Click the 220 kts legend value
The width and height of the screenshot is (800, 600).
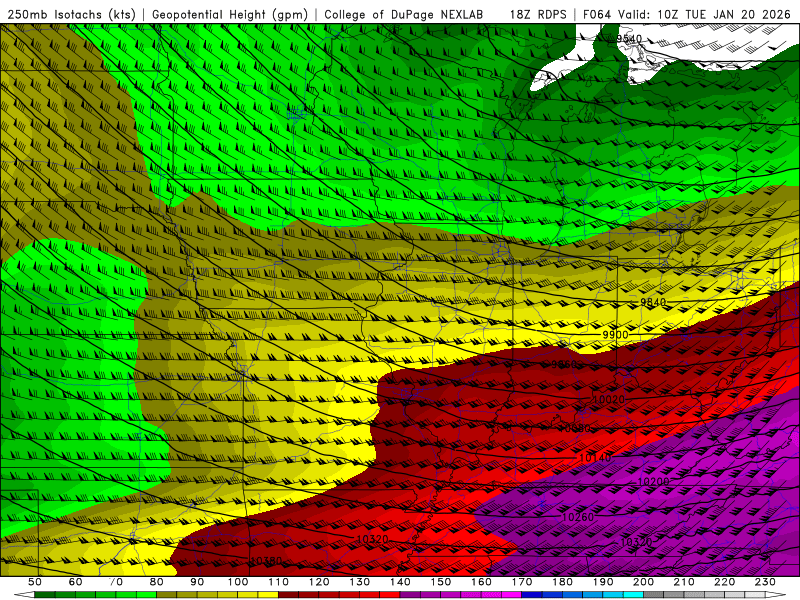pyautogui.click(x=724, y=582)
